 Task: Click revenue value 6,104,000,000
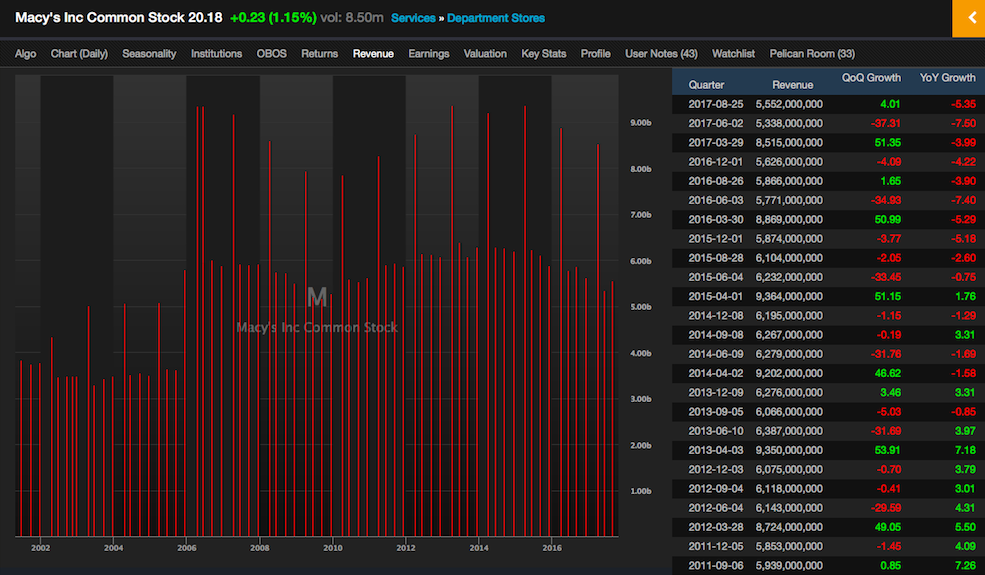click(789, 258)
